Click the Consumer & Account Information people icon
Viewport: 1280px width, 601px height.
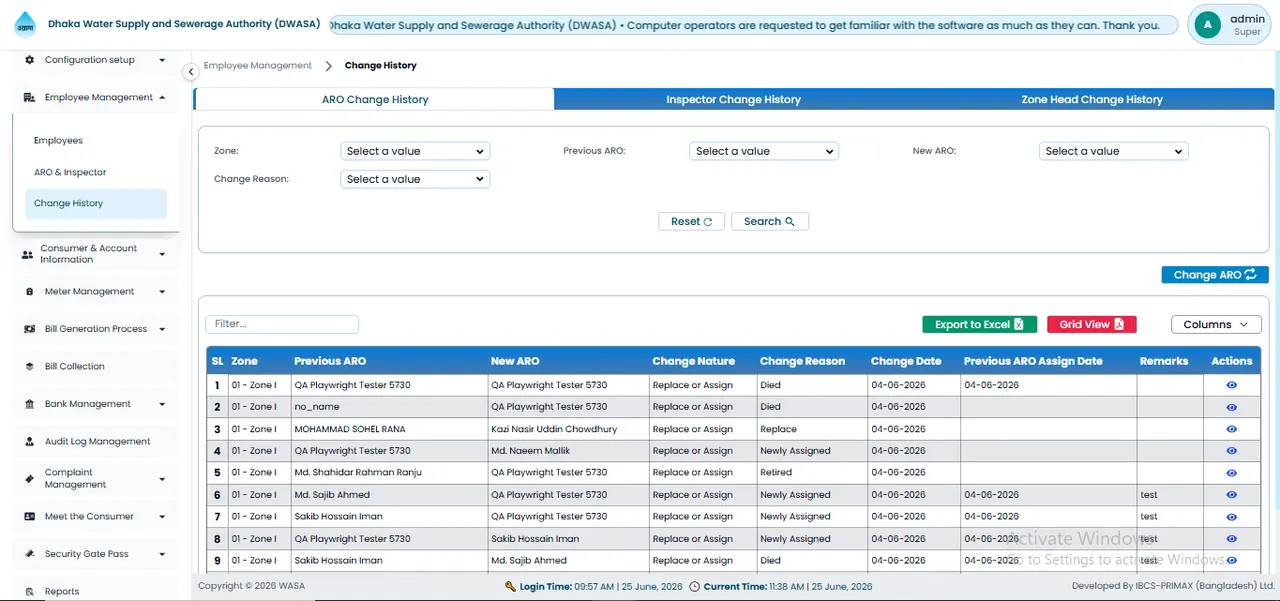click(27, 255)
